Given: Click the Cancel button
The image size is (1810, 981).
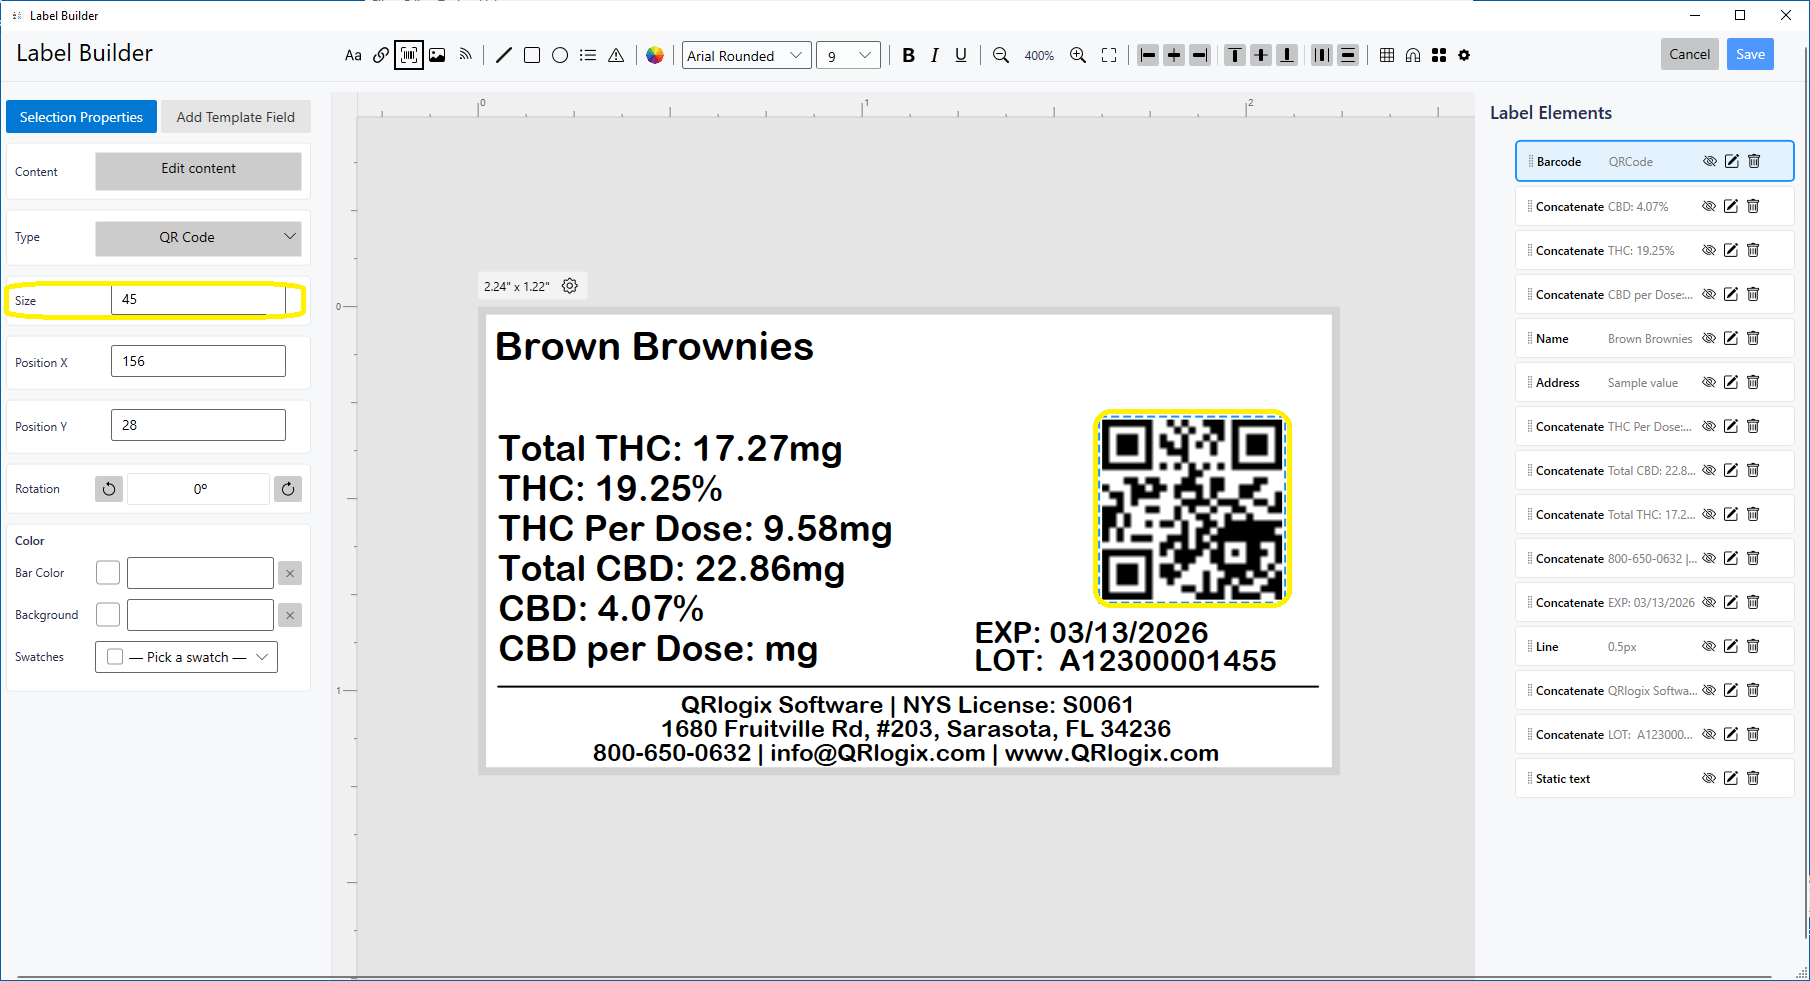Looking at the screenshot, I should tap(1690, 54).
